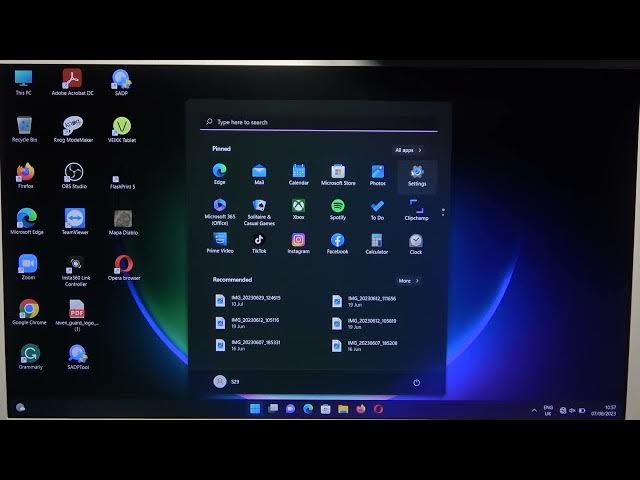The width and height of the screenshot is (640, 480).
Task: Click the Type here to search field
Action: point(318,122)
